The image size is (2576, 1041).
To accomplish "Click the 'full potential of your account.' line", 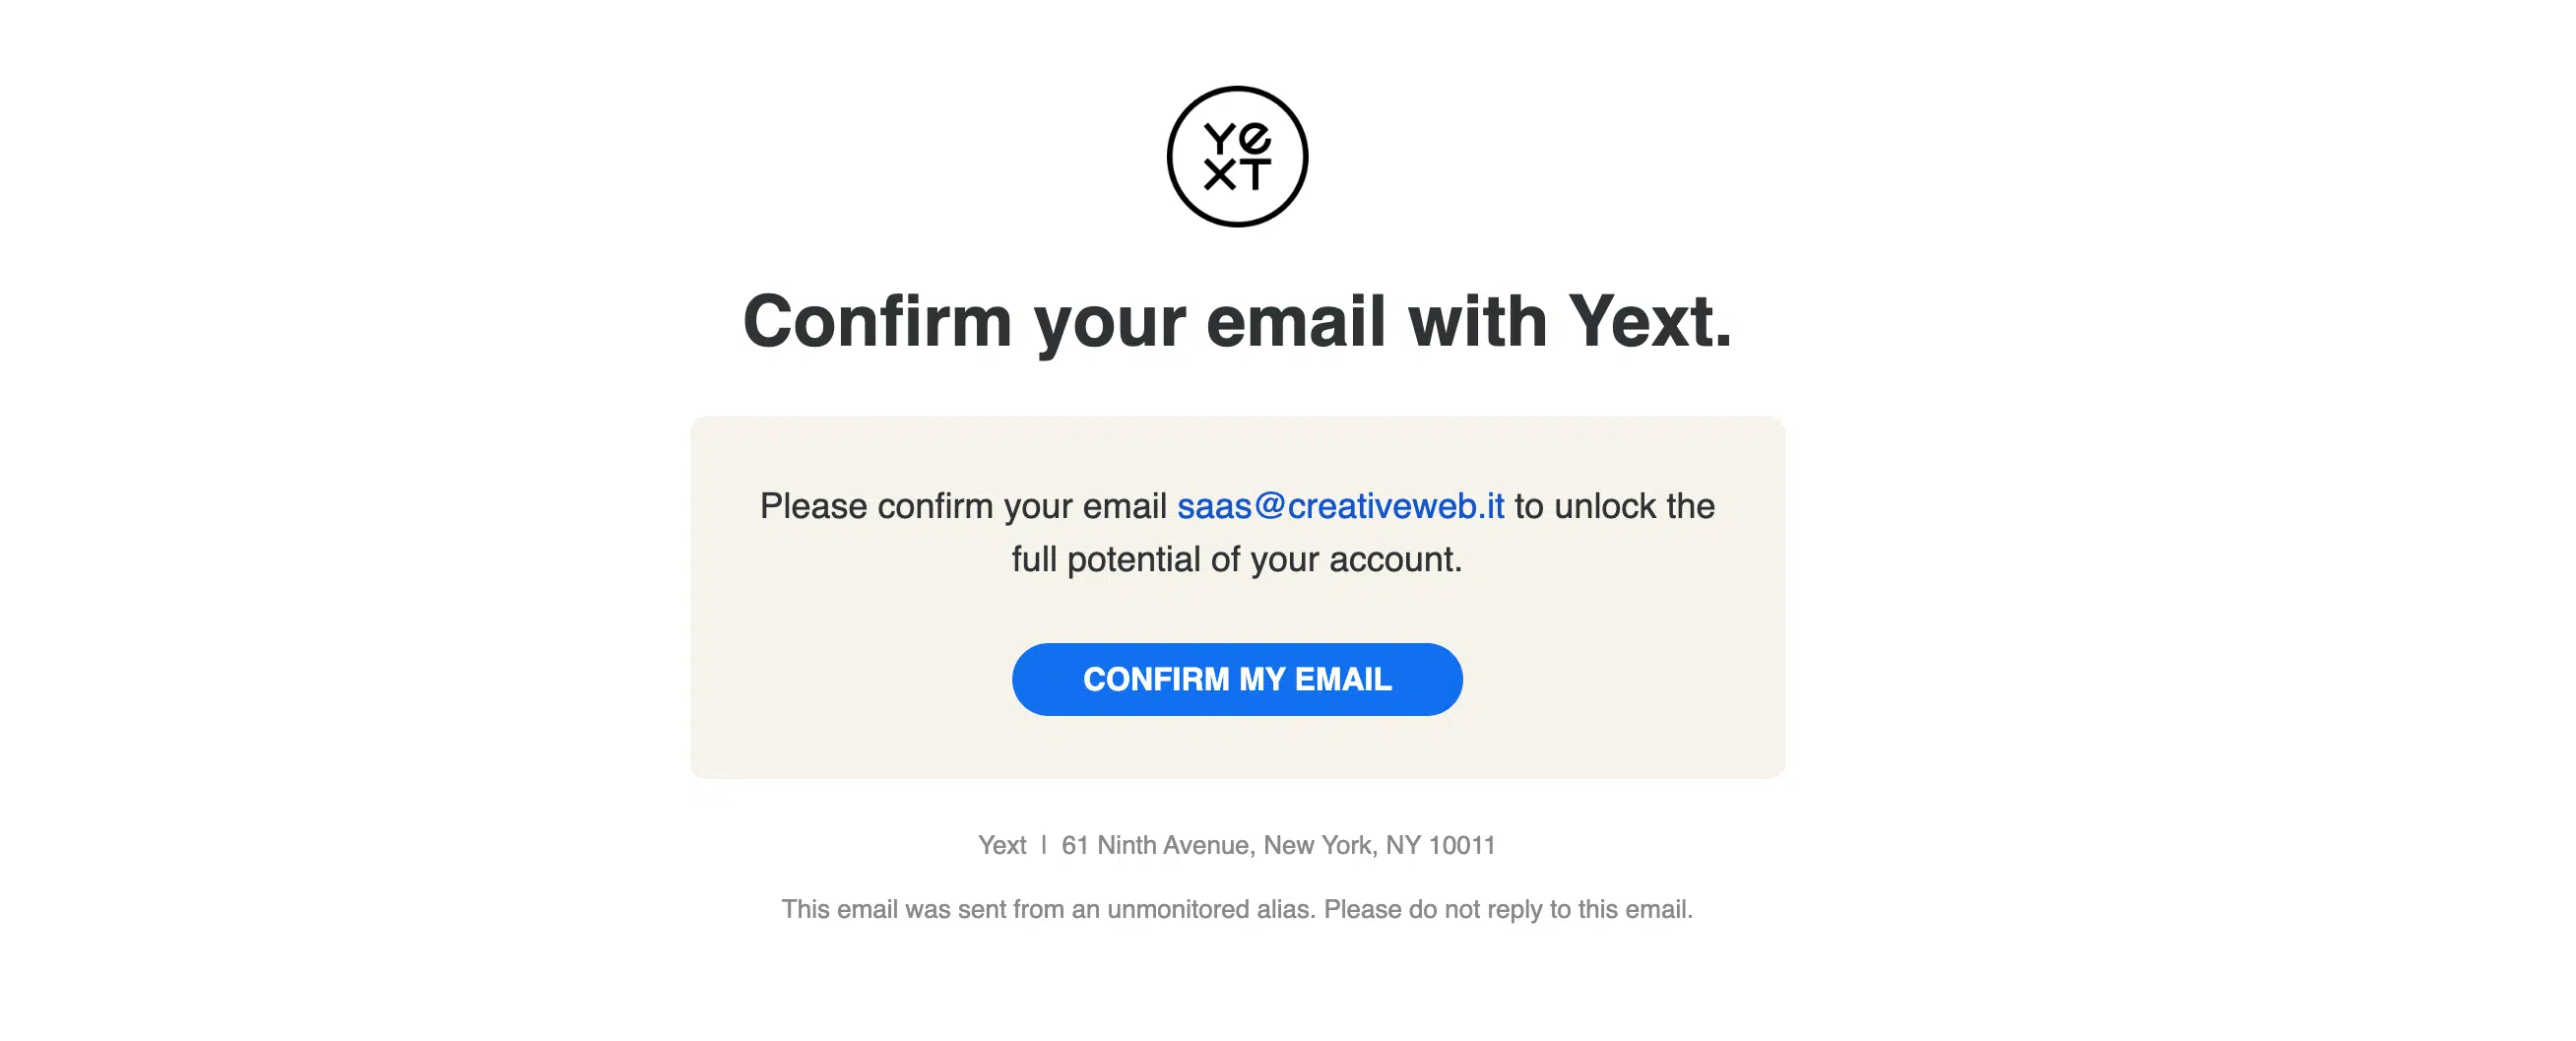I will click(x=1237, y=559).
